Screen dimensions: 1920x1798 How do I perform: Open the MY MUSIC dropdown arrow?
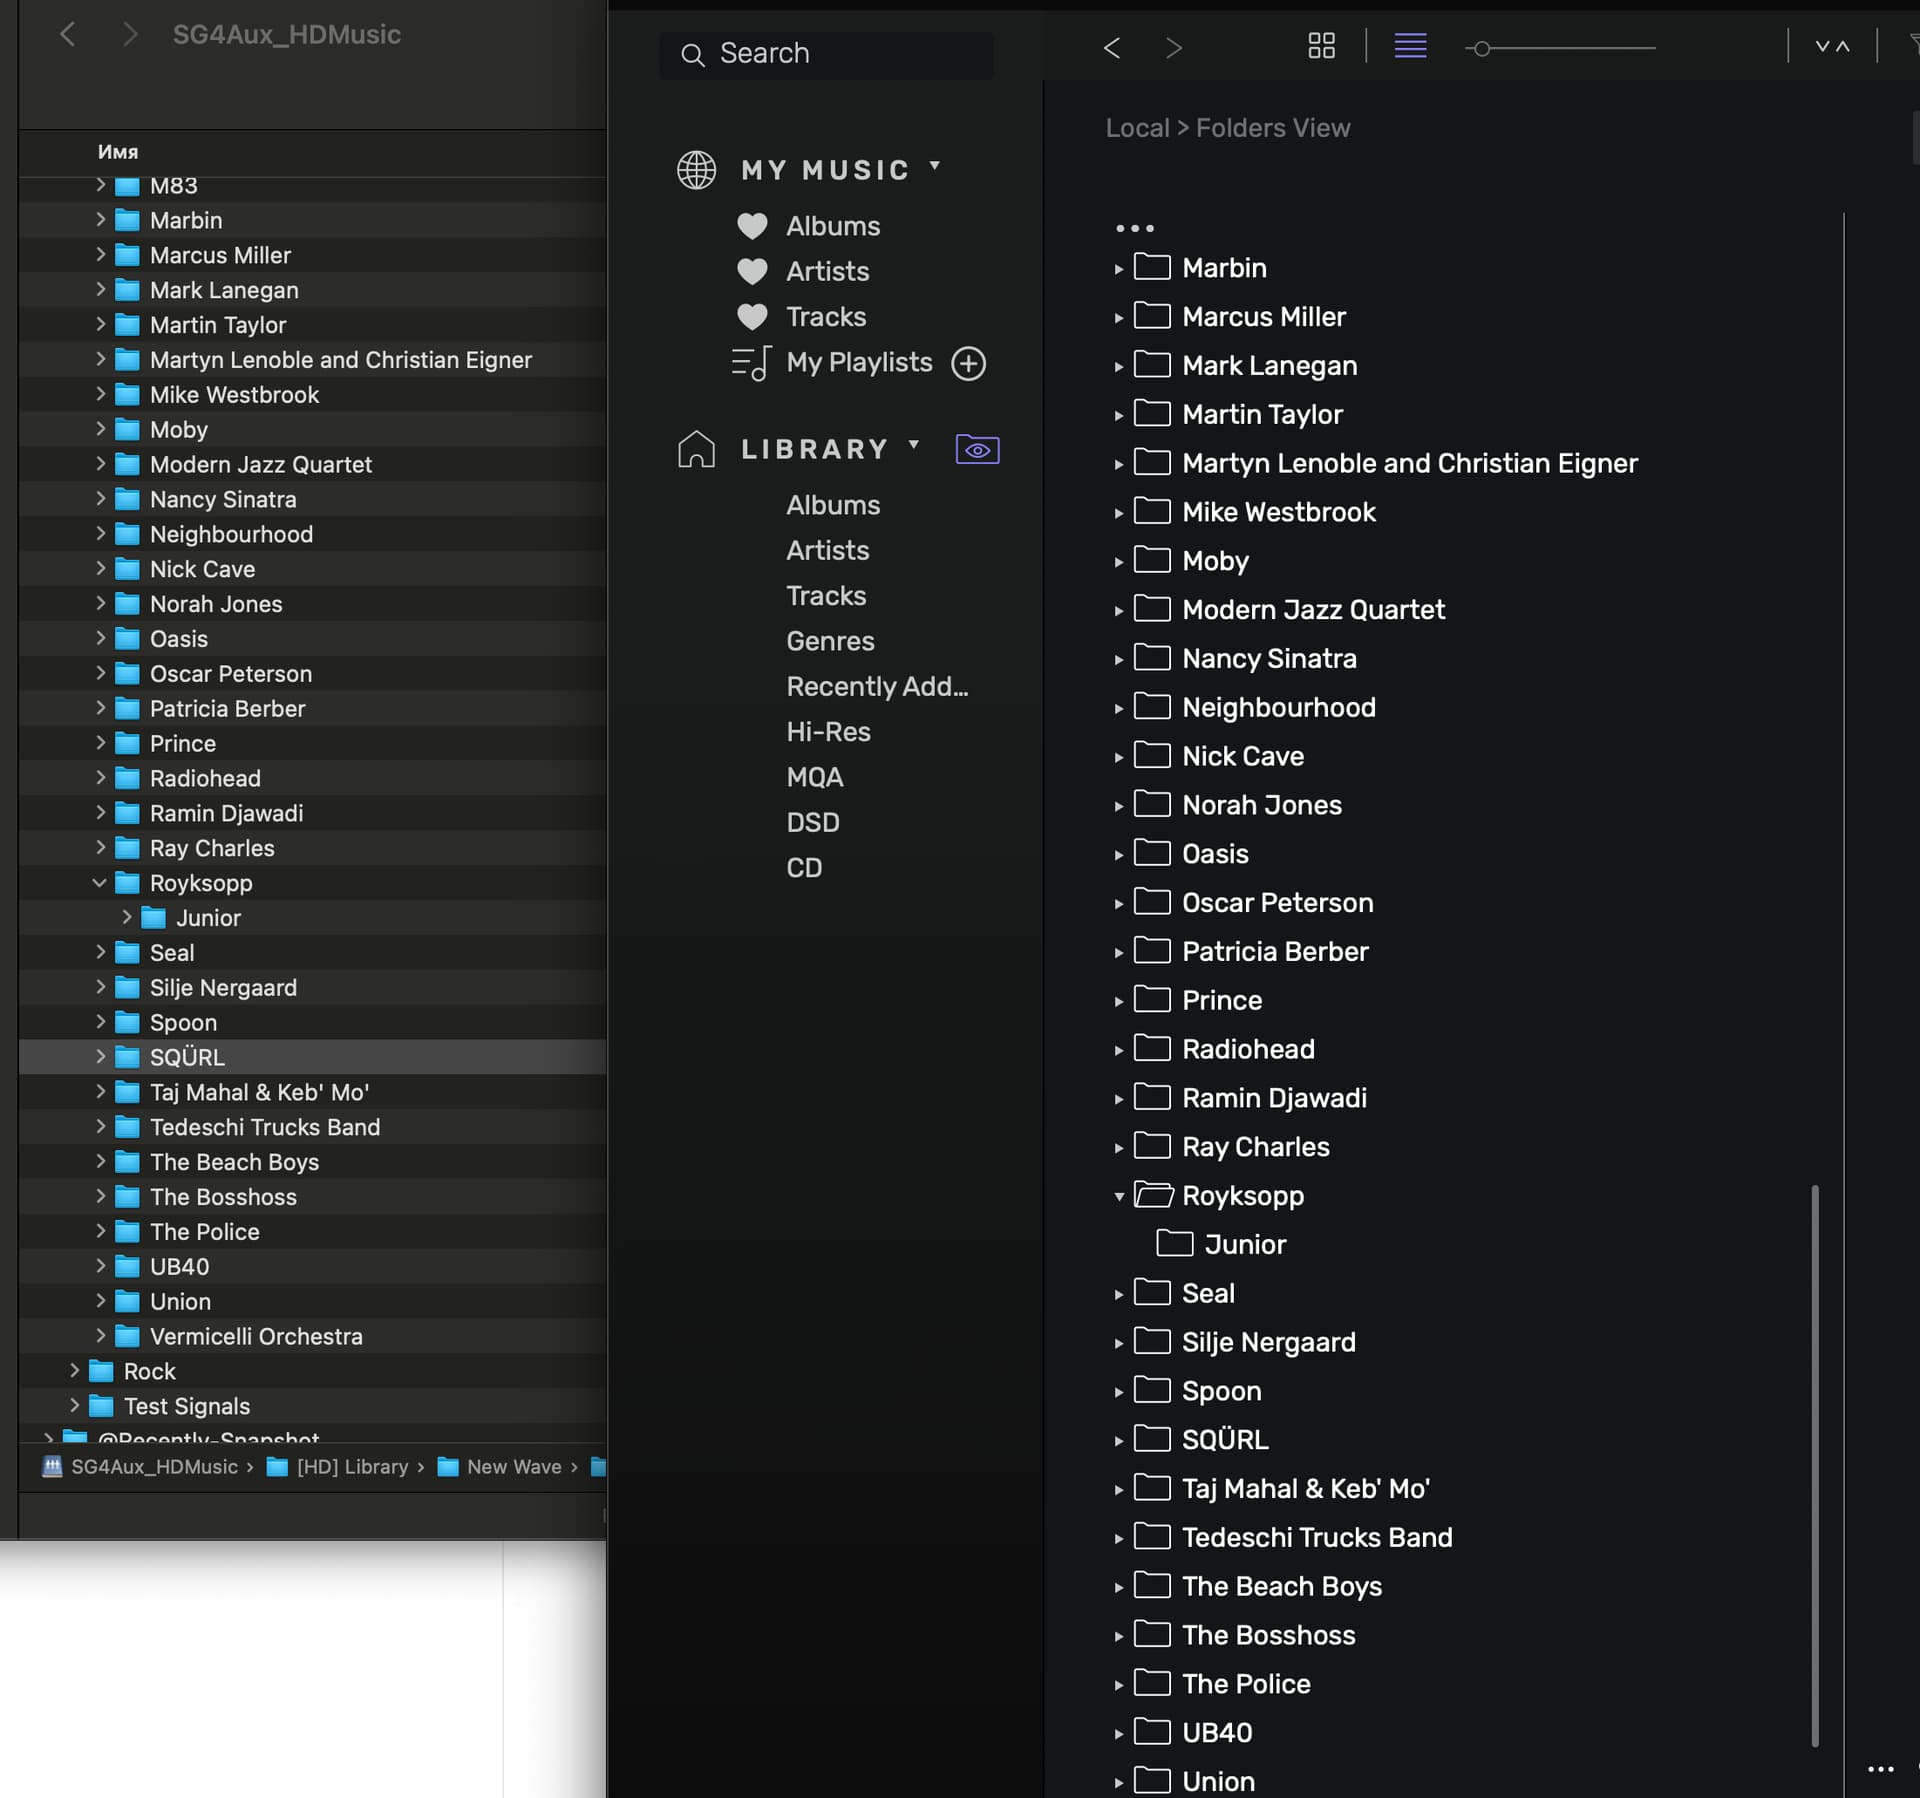point(935,166)
